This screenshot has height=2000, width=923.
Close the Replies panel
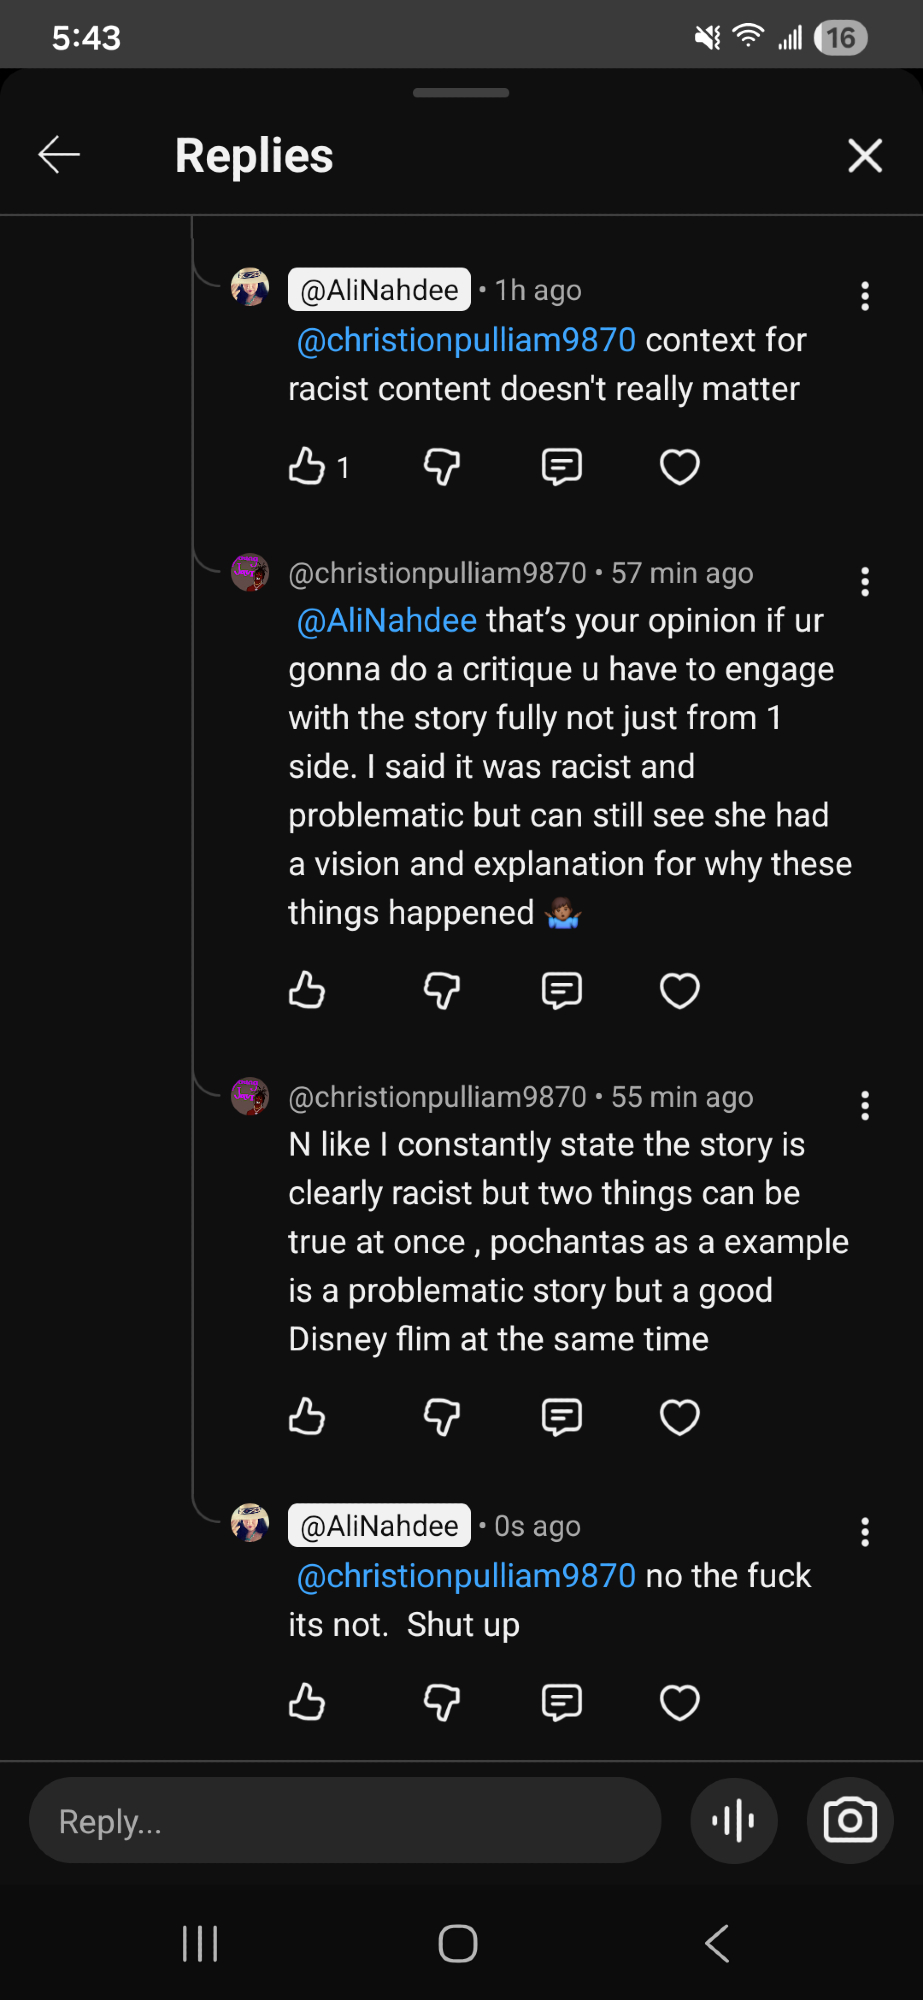pos(865,156)
